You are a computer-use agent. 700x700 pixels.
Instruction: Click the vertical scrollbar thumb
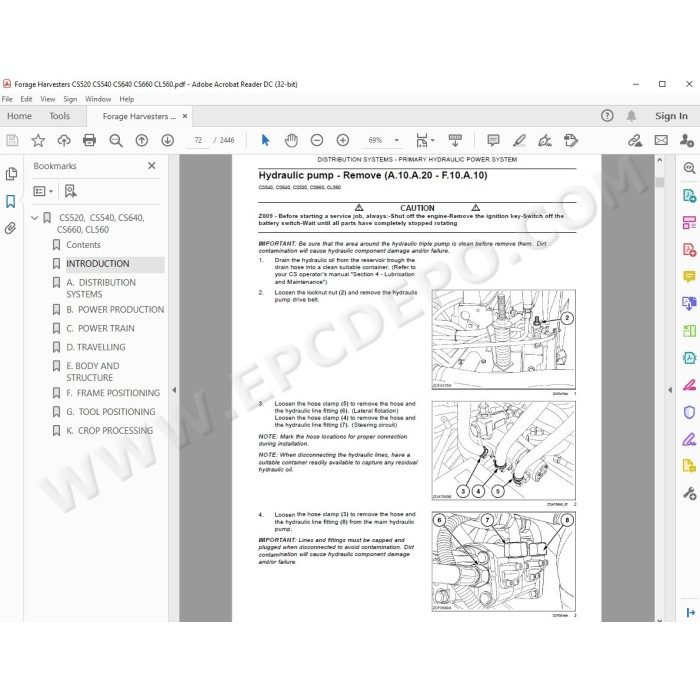pyautogui.click(x=660, y=182)
